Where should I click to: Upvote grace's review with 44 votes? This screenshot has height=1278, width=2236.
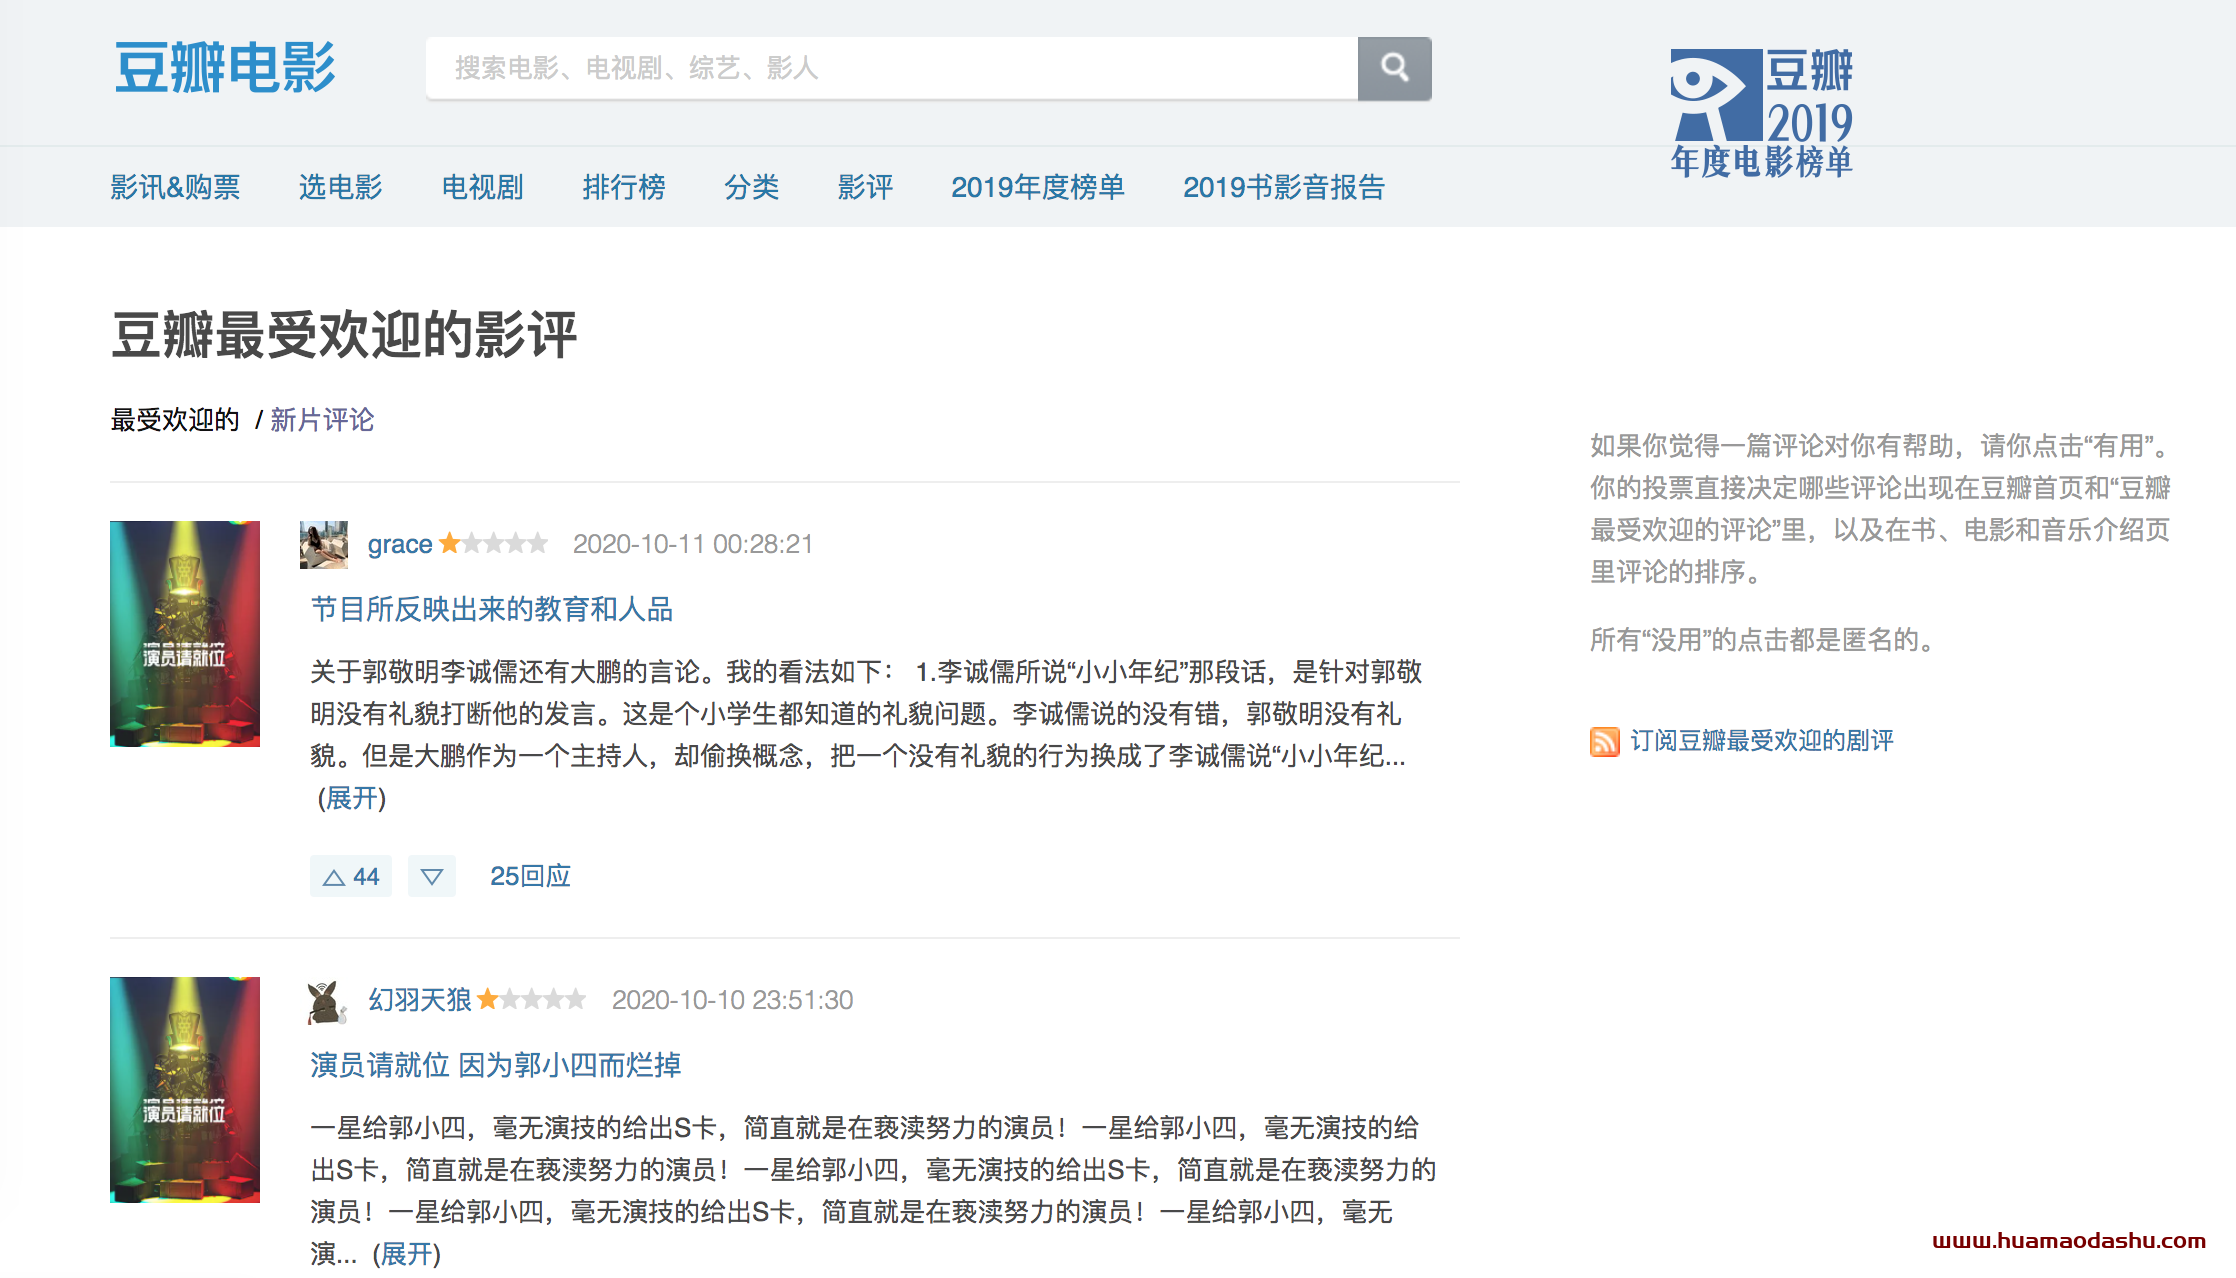(x=351, y=876)
